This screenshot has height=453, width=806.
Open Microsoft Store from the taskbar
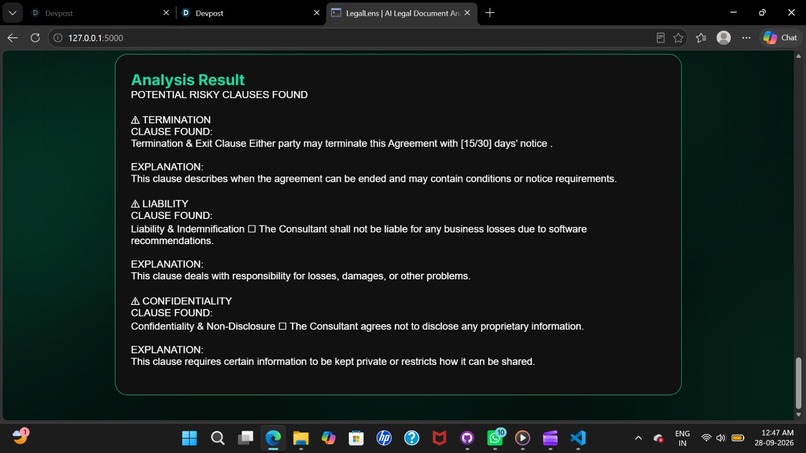356,438
